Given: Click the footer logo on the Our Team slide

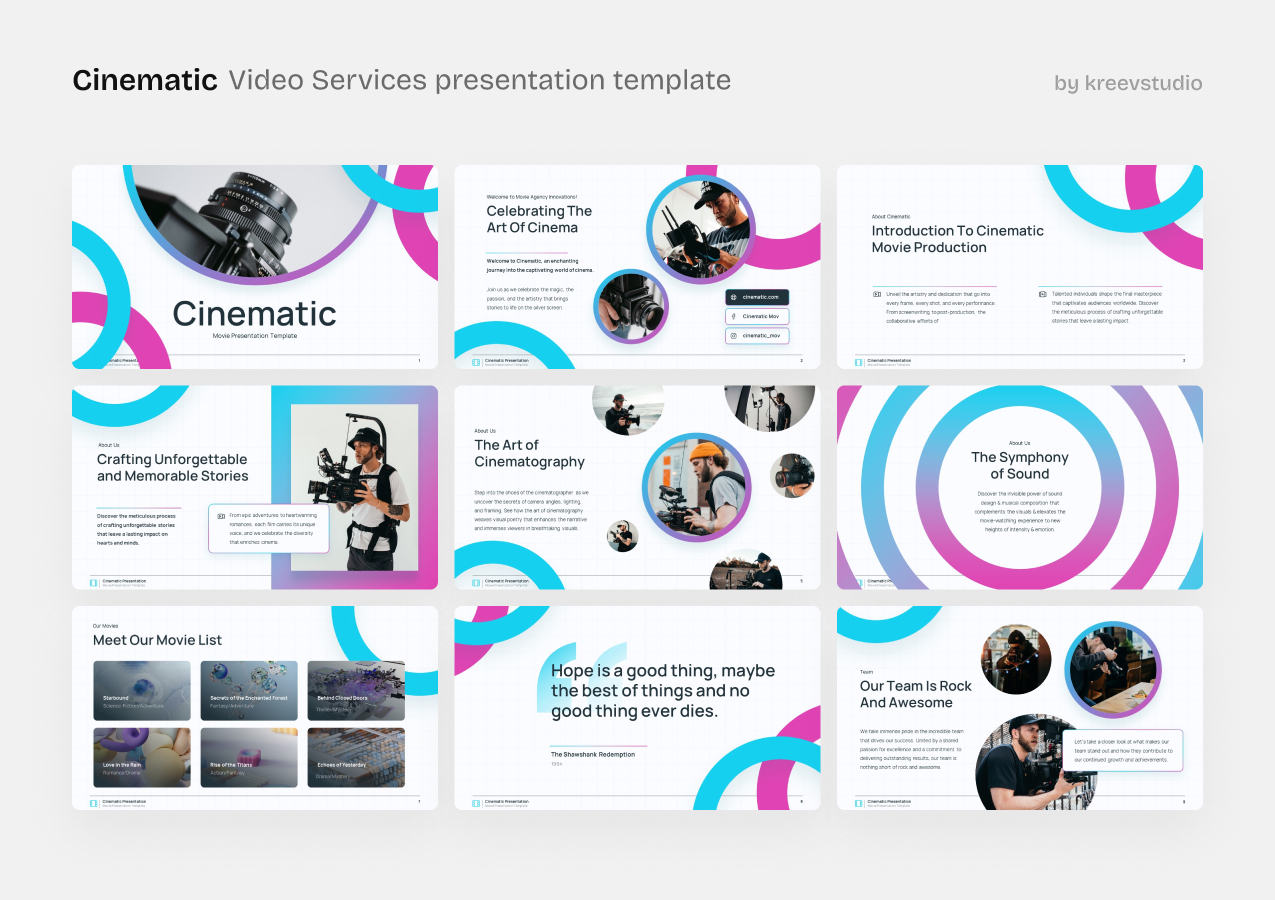Looking at the screenshot, I should 861,801.
